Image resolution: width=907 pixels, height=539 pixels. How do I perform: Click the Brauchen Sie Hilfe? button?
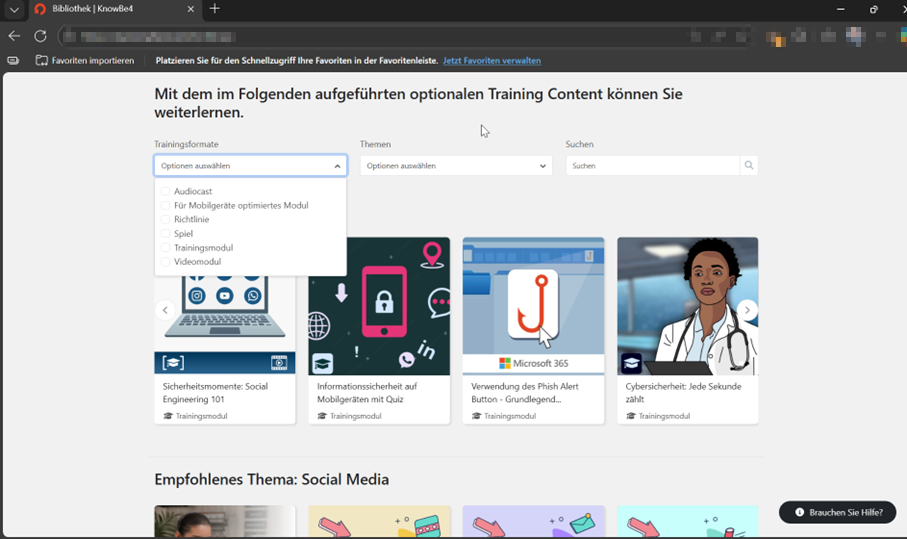[838, 512]
